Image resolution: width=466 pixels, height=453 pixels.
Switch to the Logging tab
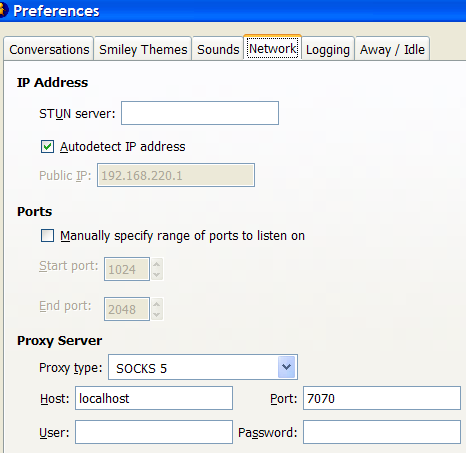click(x=328, y=49)
